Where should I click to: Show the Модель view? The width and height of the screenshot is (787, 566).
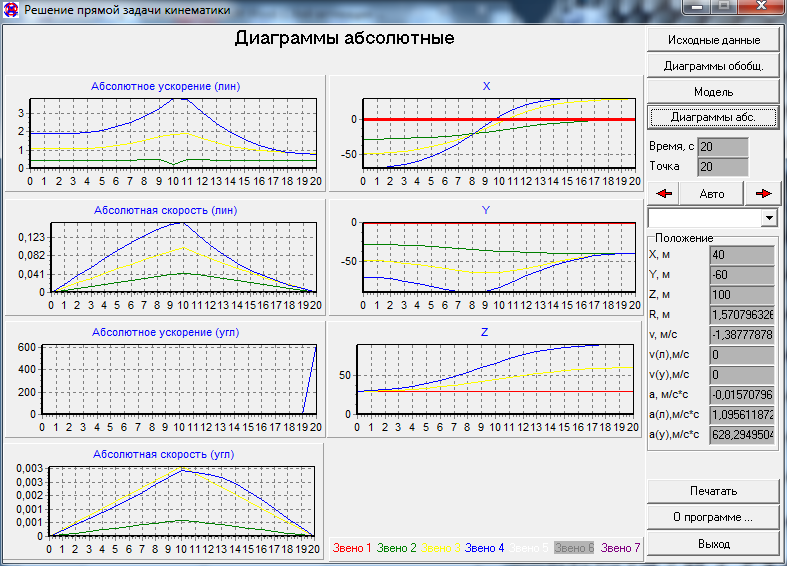pos(713,92)
